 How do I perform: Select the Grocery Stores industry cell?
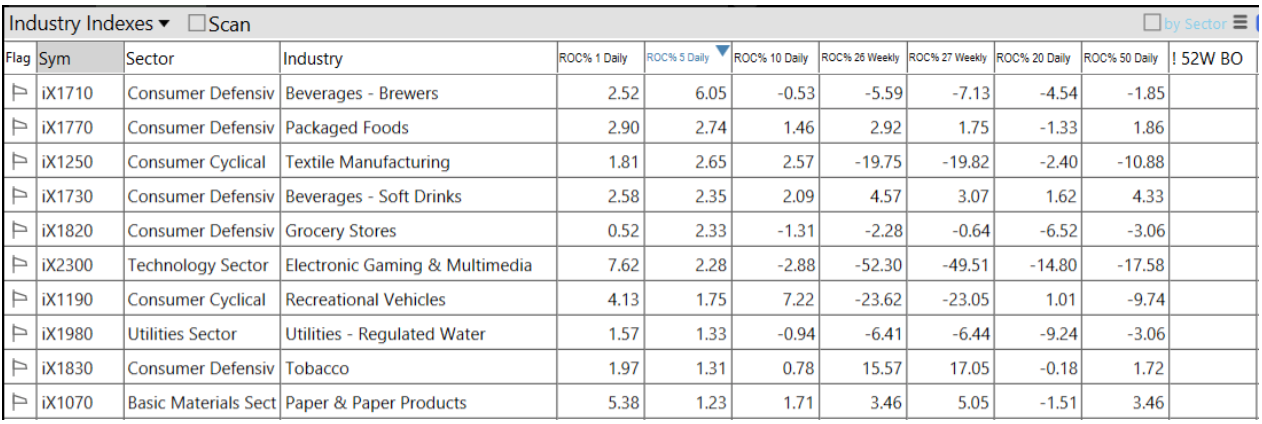(x=341, y=231)
